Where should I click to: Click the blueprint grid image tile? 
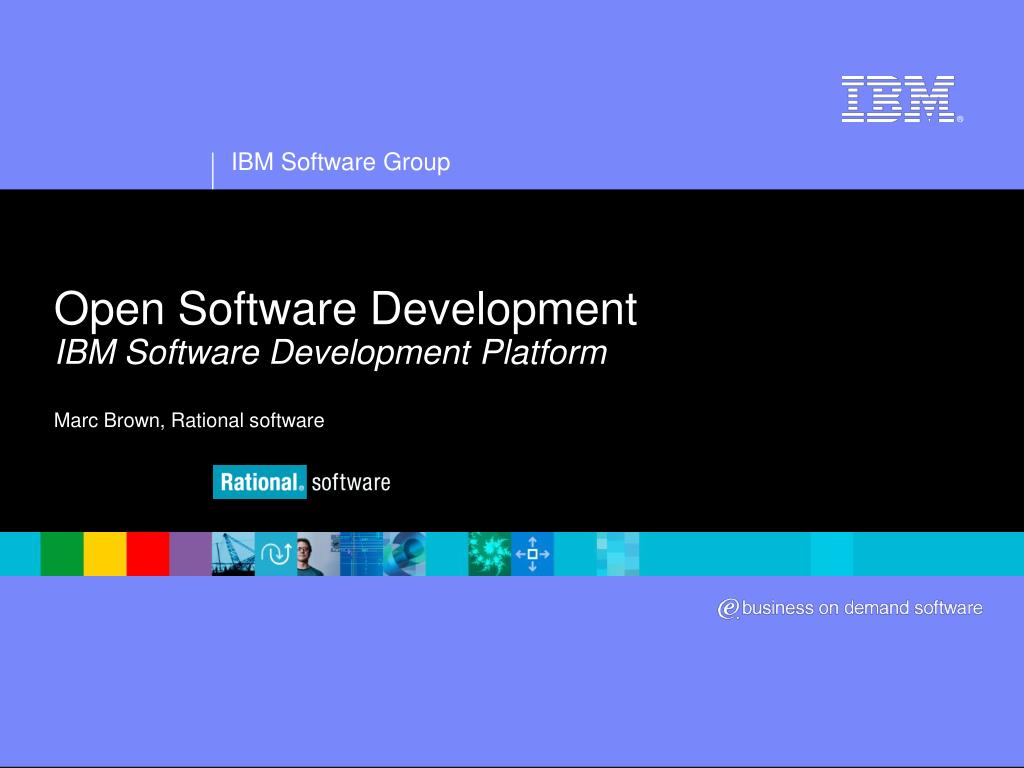pyautogui.click(x=361, y=554)
